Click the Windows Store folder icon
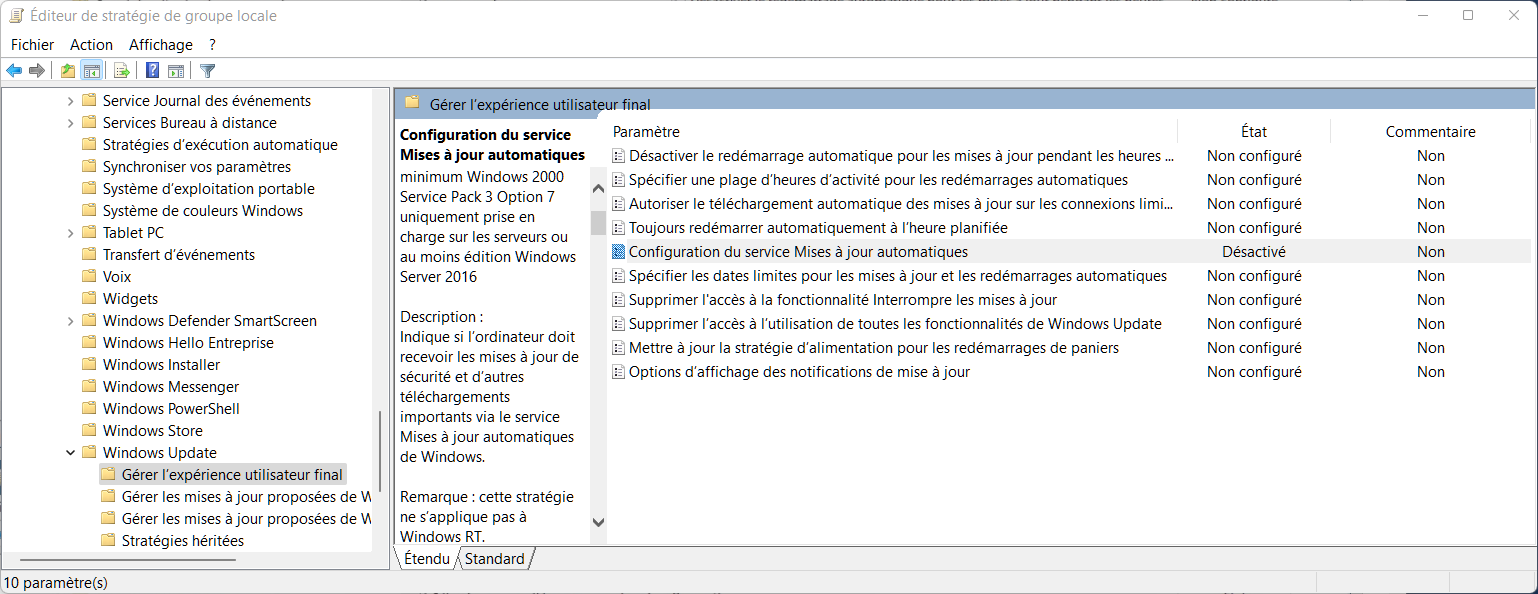Image resolution: width=1538 pixels, height=594 pixels. 89,430
